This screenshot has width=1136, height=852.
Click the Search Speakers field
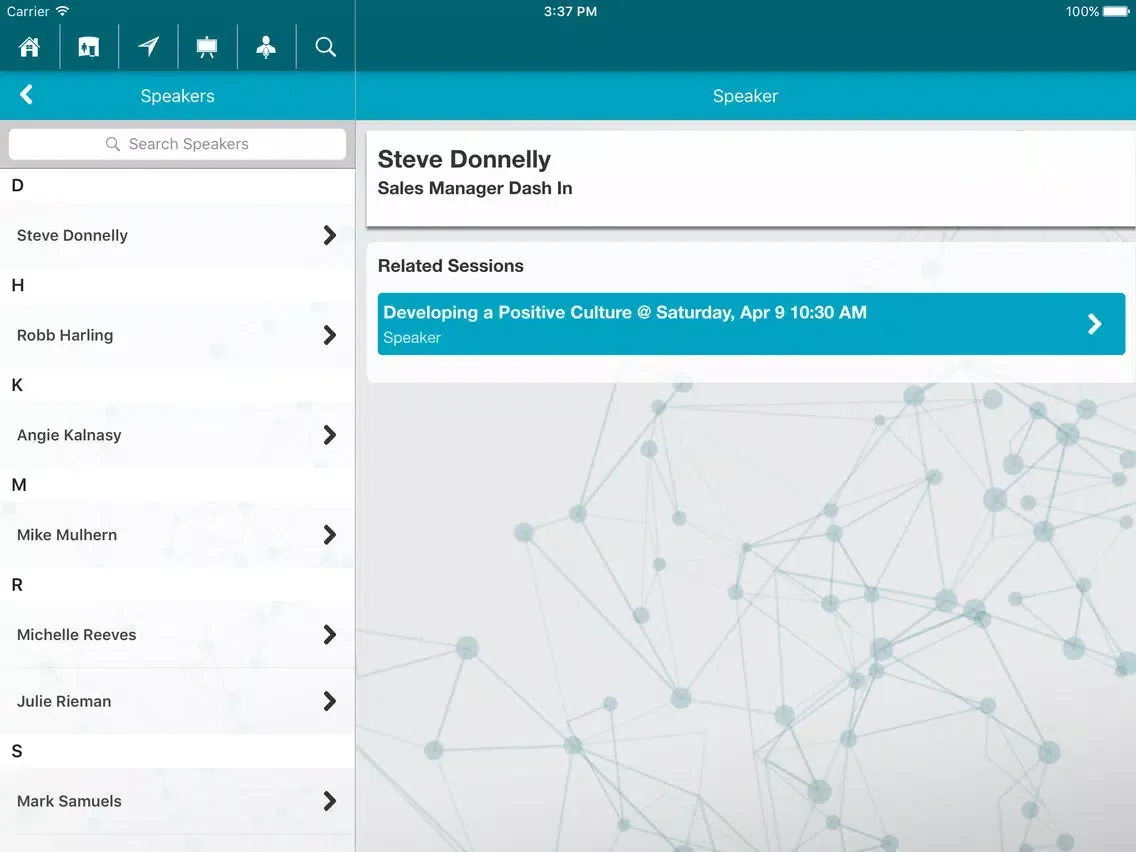(x=177, y=144)
